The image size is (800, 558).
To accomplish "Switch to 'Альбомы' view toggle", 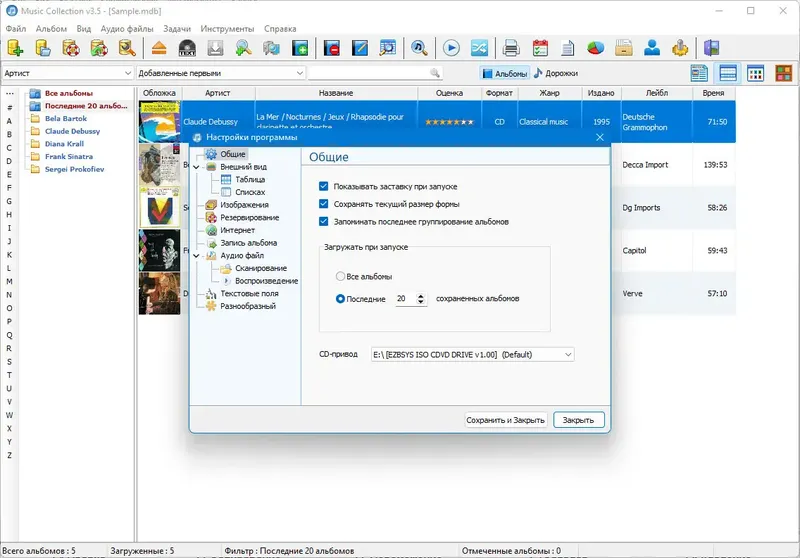I will (x=505, y=73).
